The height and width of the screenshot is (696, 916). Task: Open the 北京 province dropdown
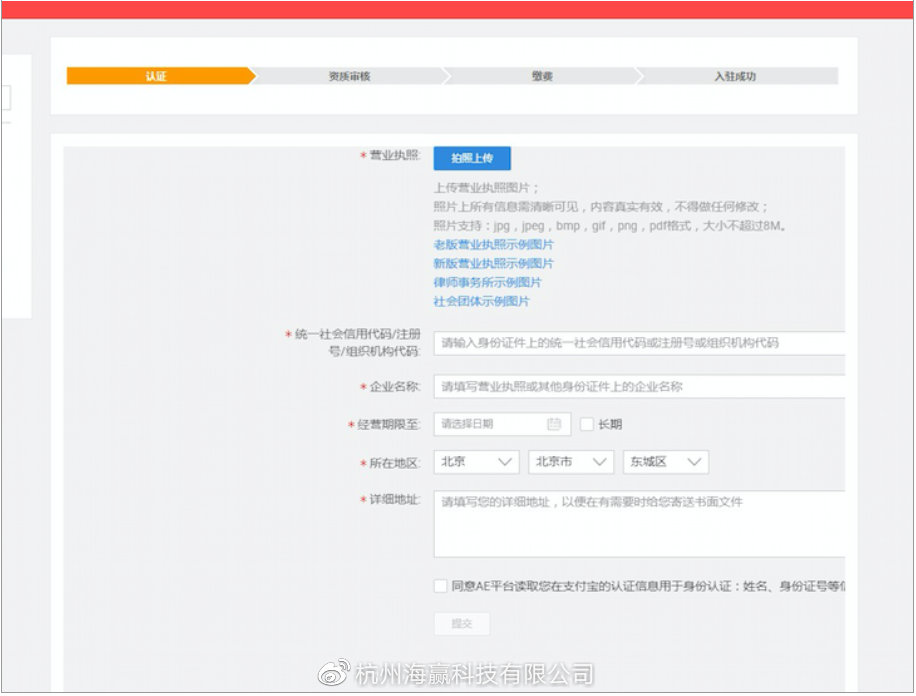pyautogui.click(x=476, y=462)
